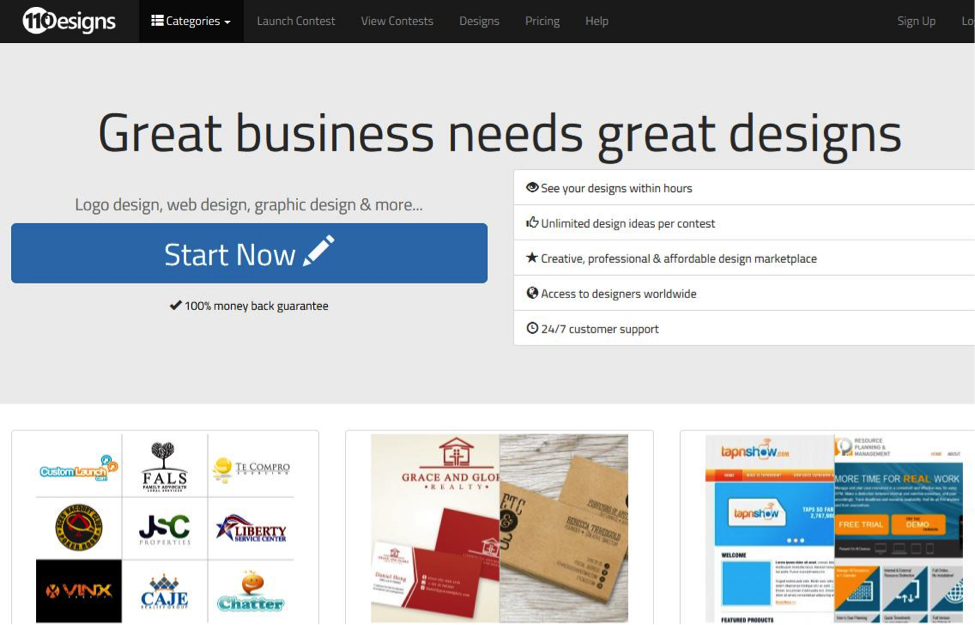Viewport: 975px width, 625px height.
Task: Click the clock icon for 24/7 customer support
Action: (x=531, y=328)
